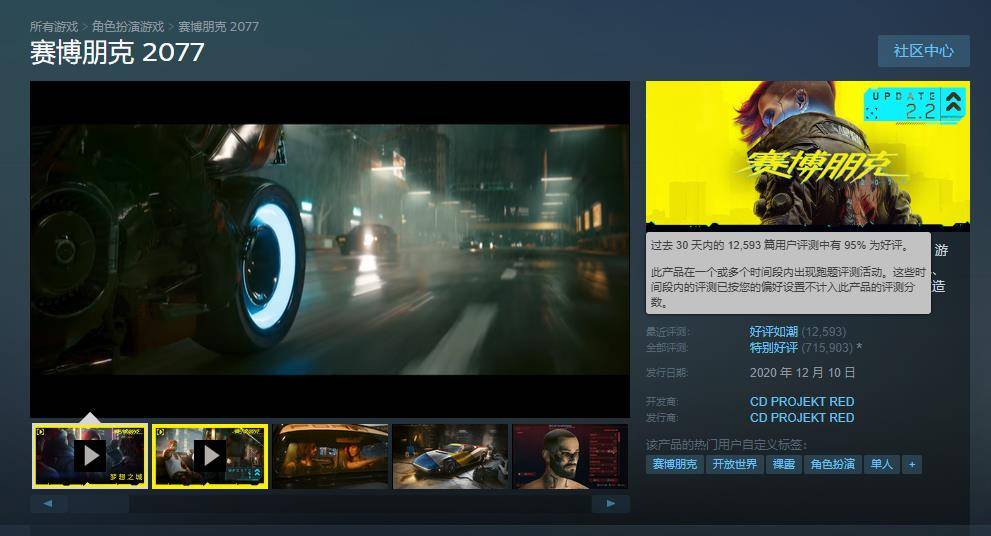
Task: Select the 单人 tag
Action: point(882,465)
